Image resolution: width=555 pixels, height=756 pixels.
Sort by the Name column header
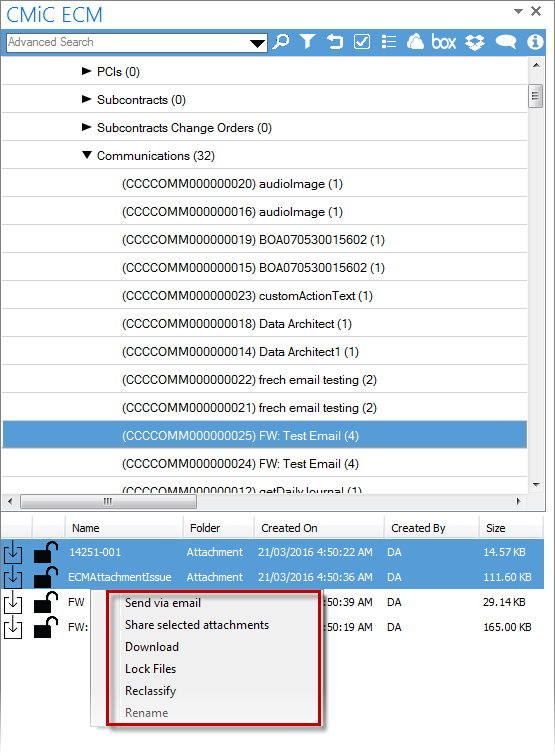(x=124, y=528)
